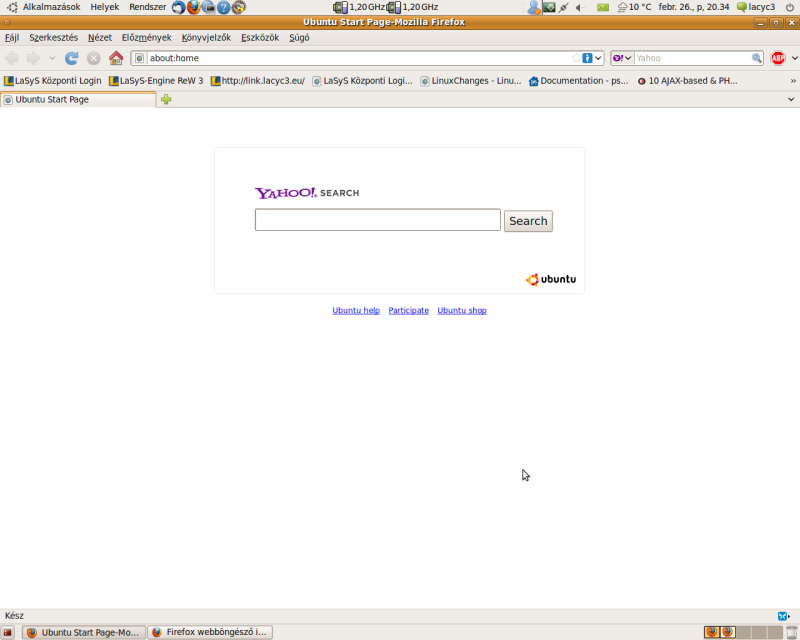Open the Nézet menu

(x=99, y=38)
